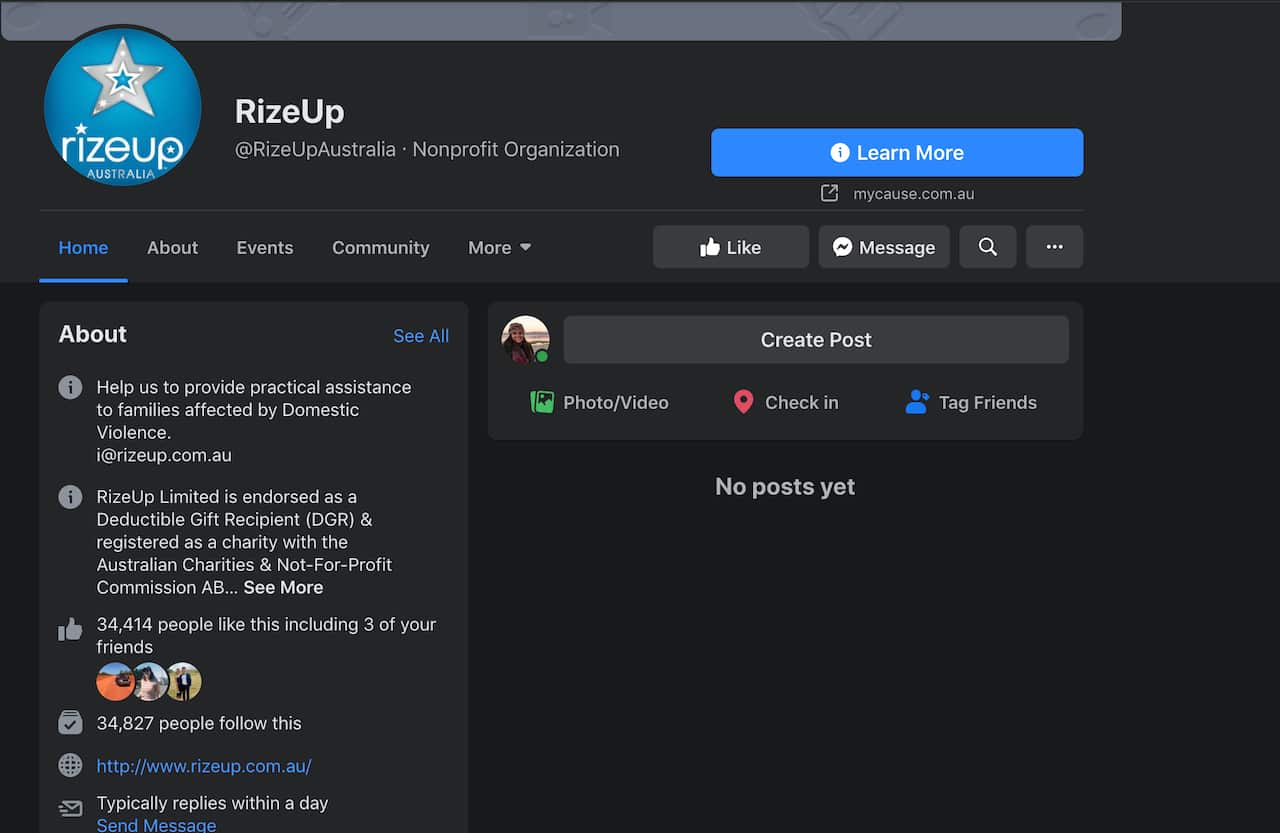Click the Messenger icon on the Message button
The height and width of the screenshot is (833, 1280).
(846, 246)
